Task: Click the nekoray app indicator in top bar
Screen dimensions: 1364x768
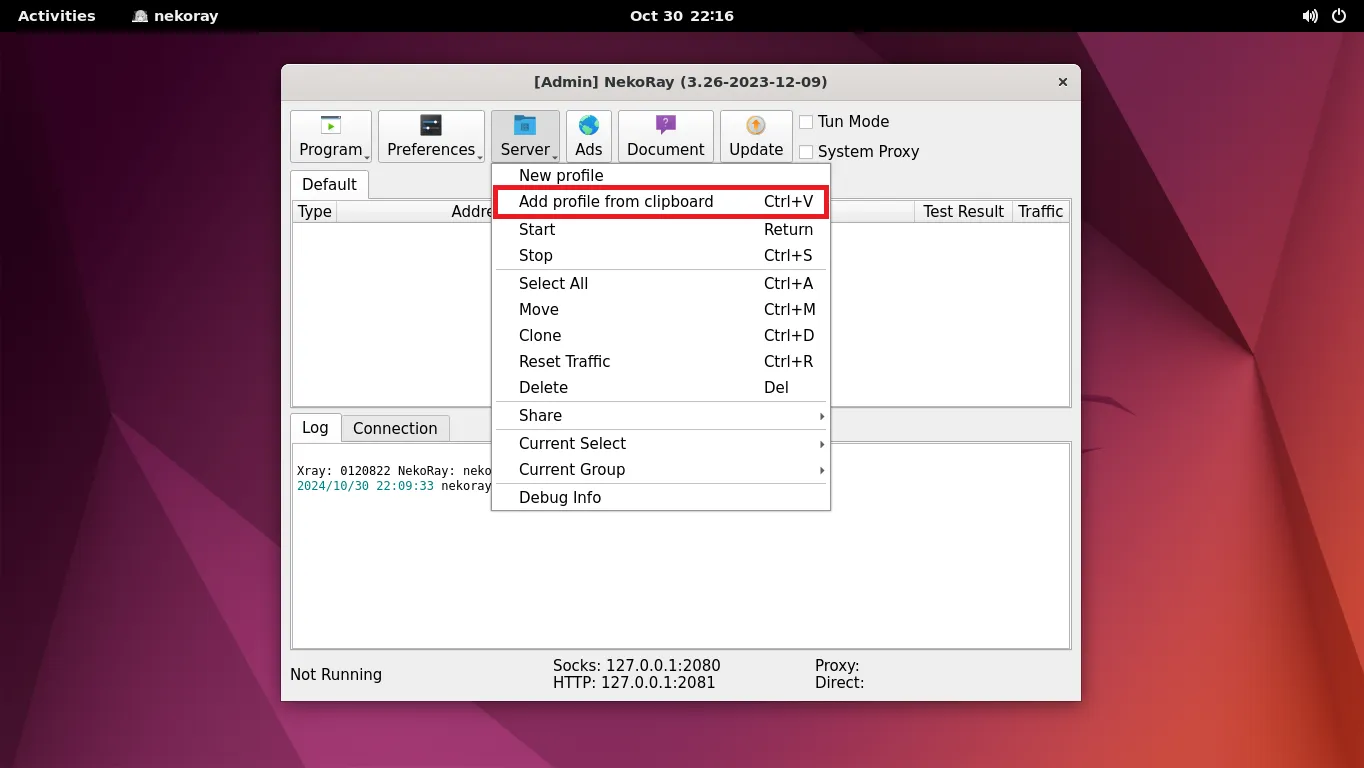Action: click(175, 16)
